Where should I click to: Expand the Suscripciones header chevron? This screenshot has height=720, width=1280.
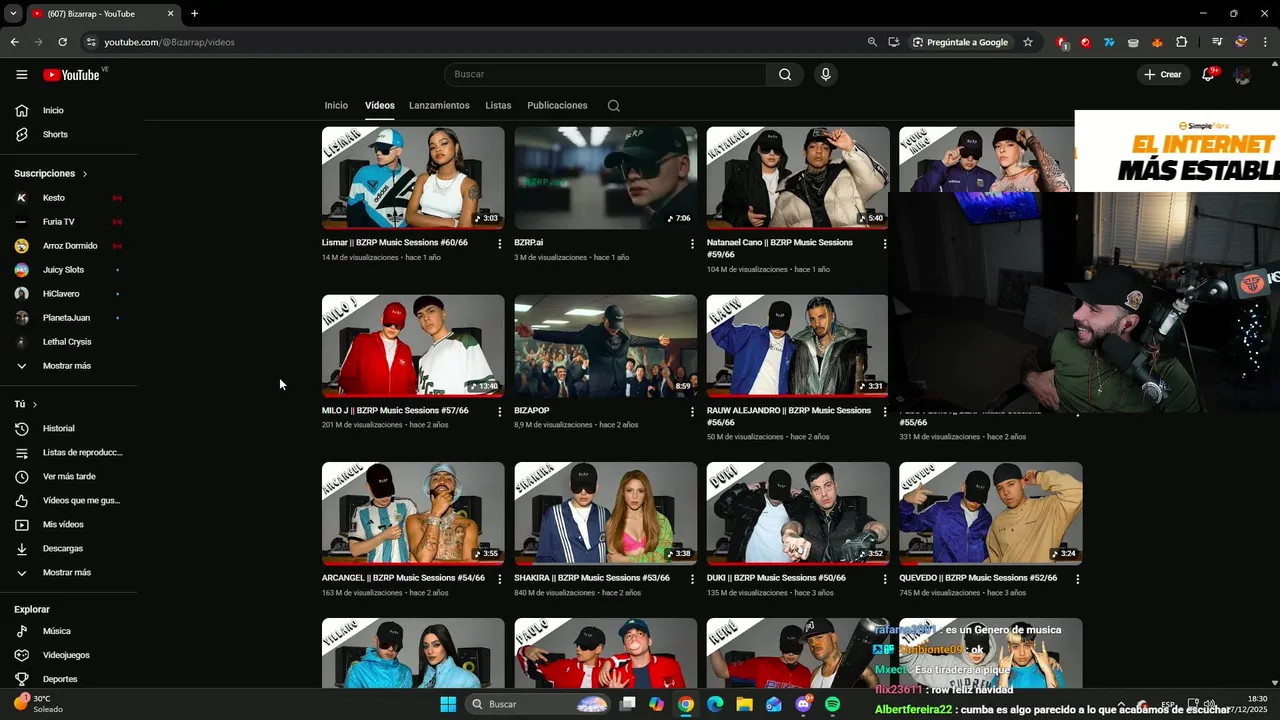coord(84,174)
